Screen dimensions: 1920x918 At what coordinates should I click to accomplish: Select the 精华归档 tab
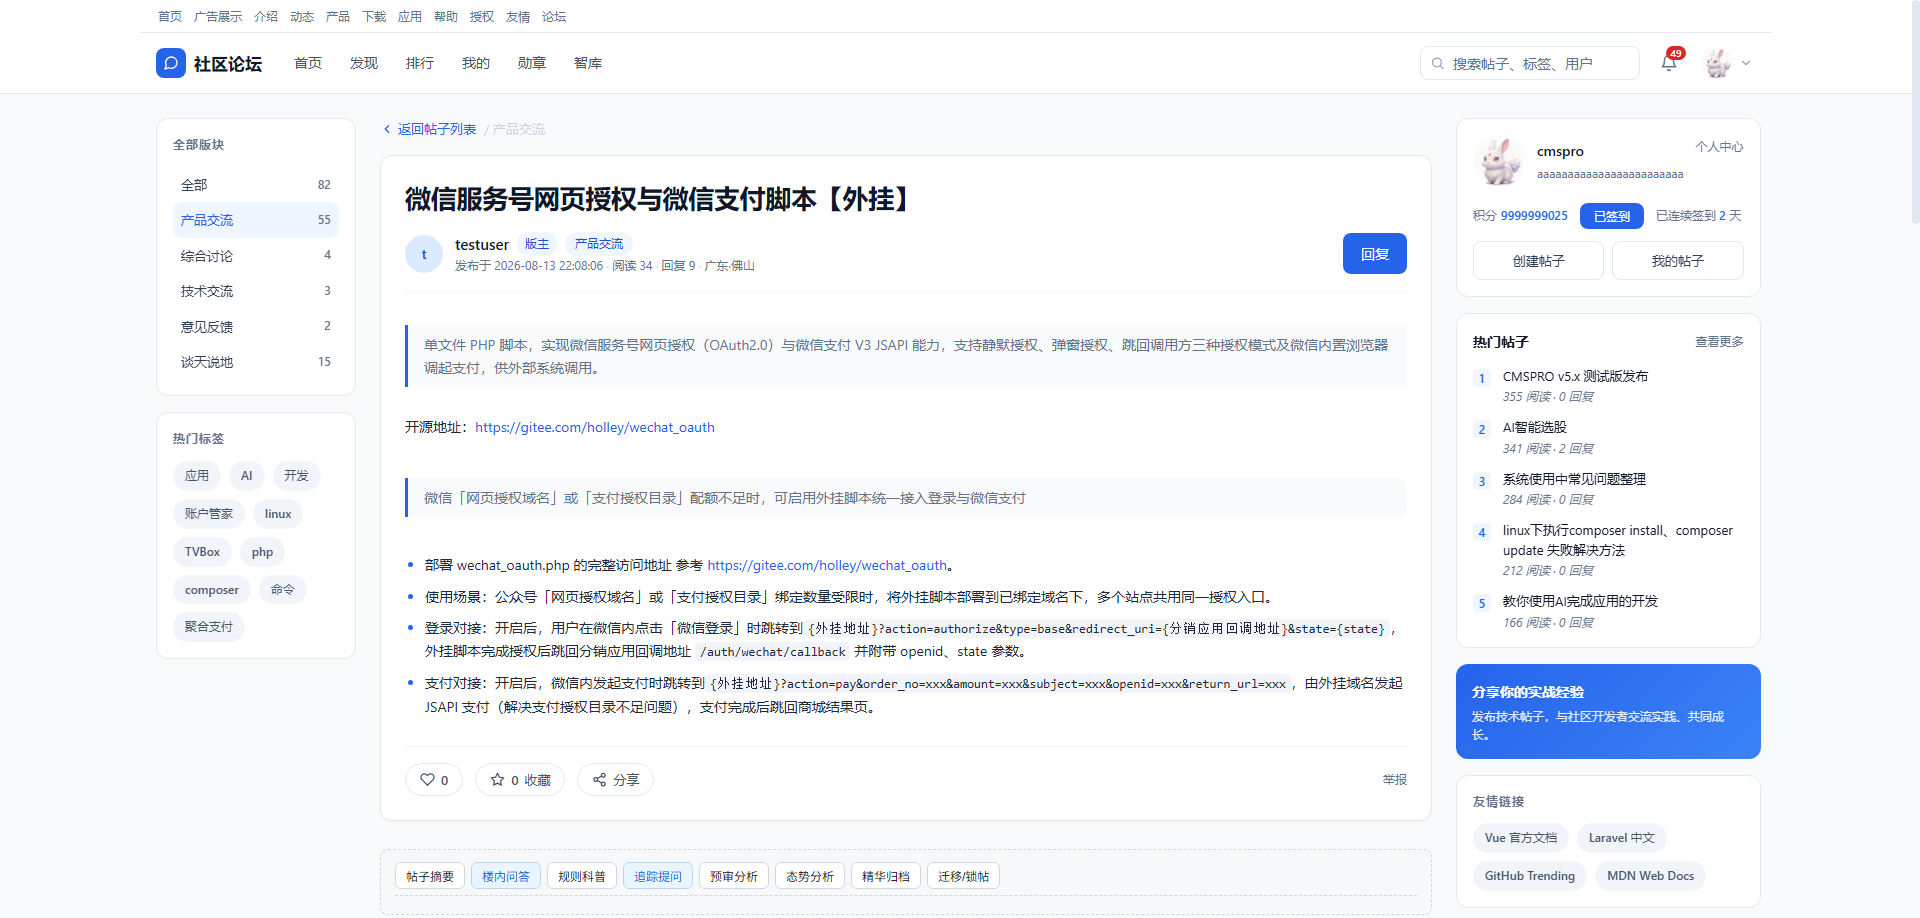(886, 877)
